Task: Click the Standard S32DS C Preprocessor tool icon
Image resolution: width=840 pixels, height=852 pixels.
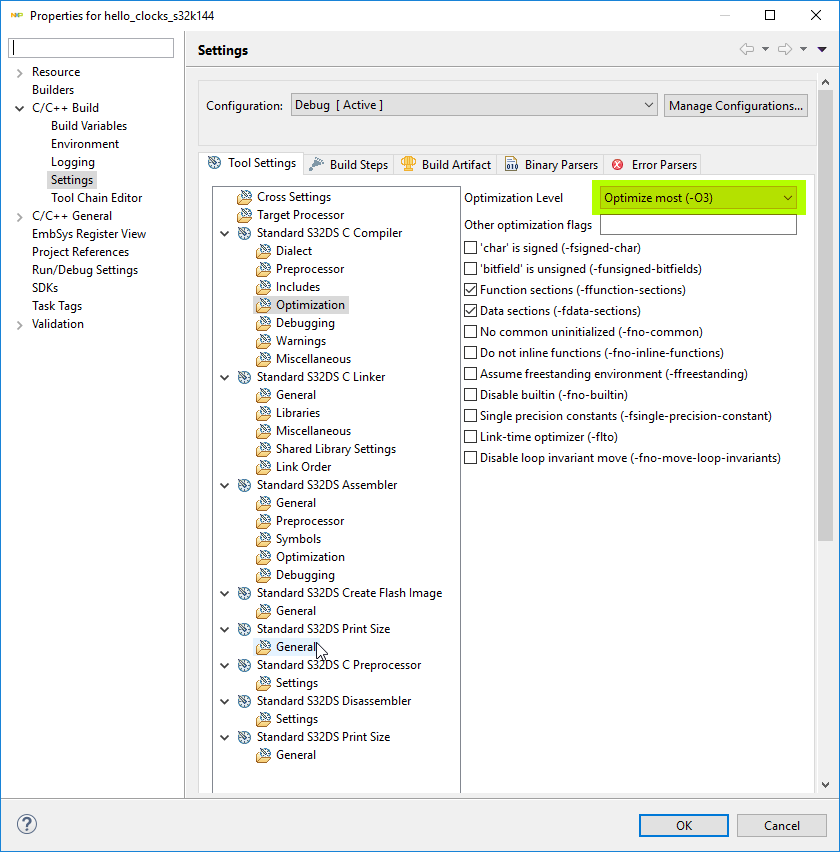Action: (x=245, y=665)
